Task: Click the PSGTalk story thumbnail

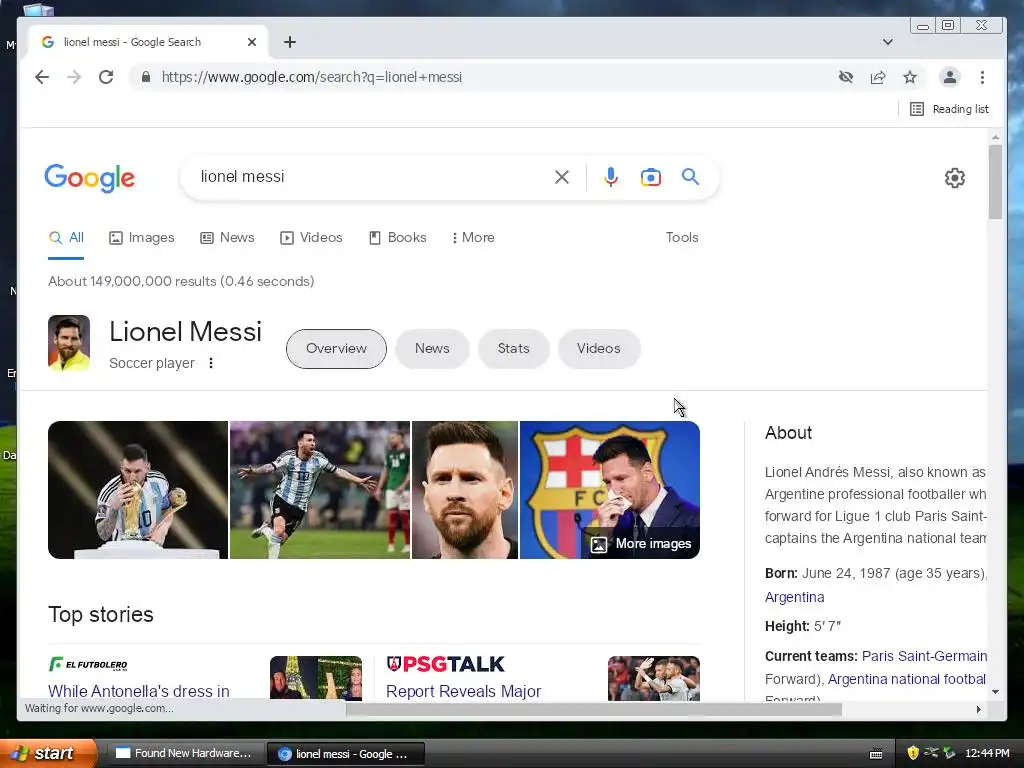Action: pyautogui.click(x=654, y=678)
